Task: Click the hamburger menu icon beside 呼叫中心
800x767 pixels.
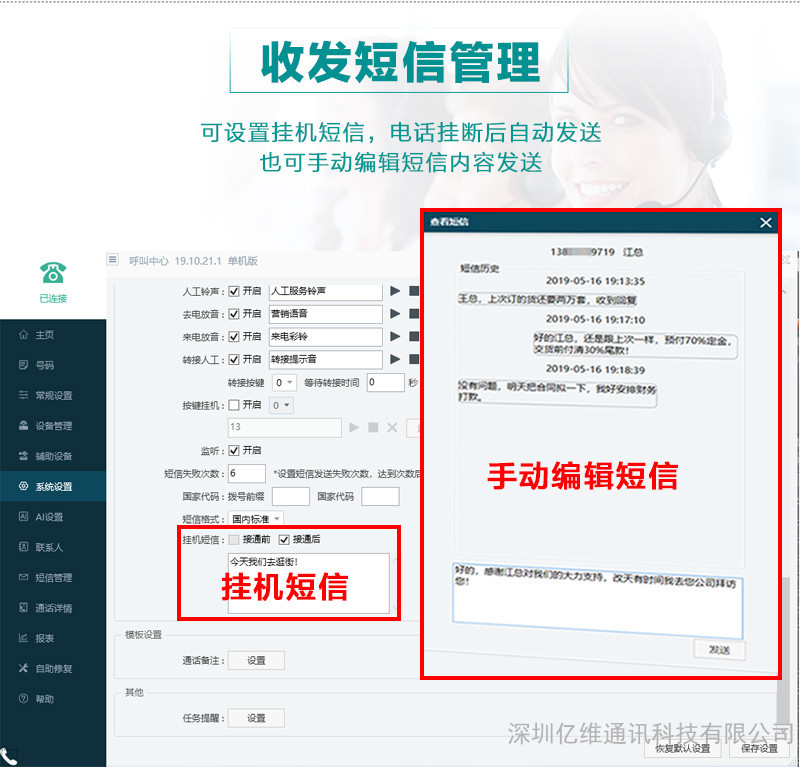Action: coord(113,259)
